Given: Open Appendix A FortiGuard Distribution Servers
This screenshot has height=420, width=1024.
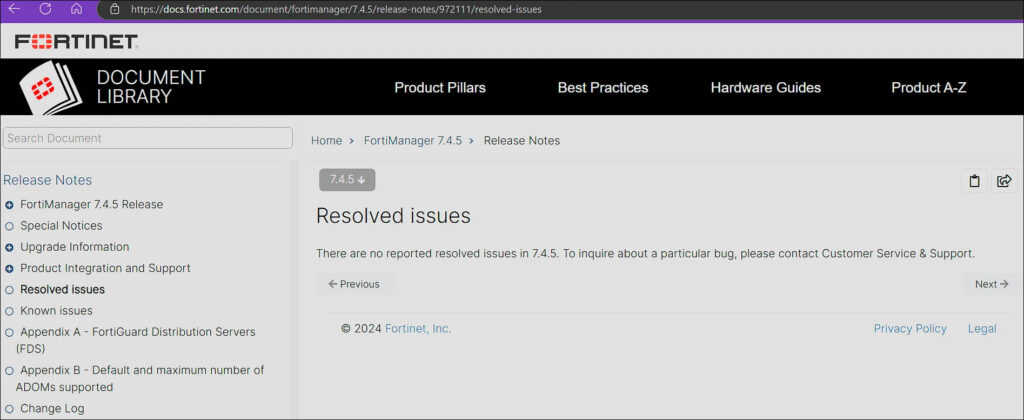Looking at the screenshot, I should tap(136, 340).
